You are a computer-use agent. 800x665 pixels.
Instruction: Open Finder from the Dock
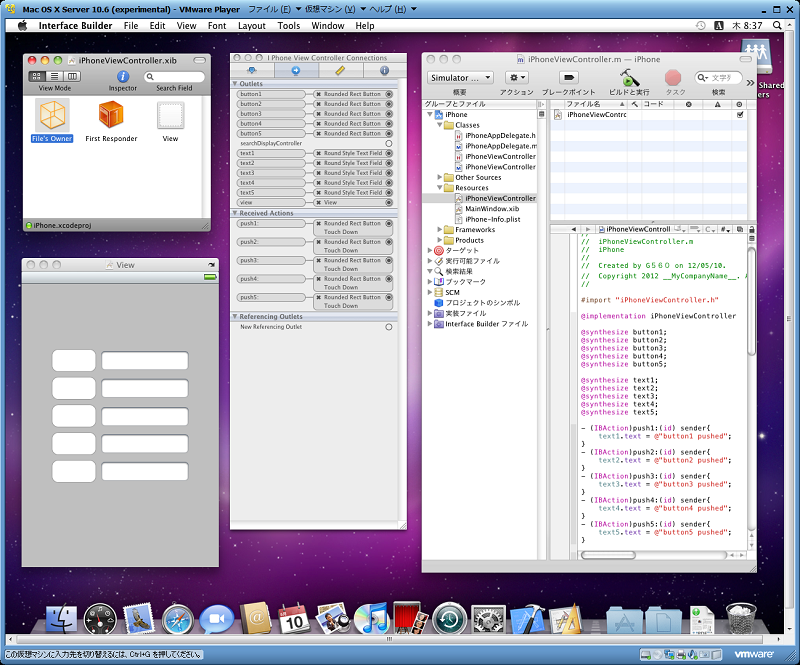(x=61, y=619)
